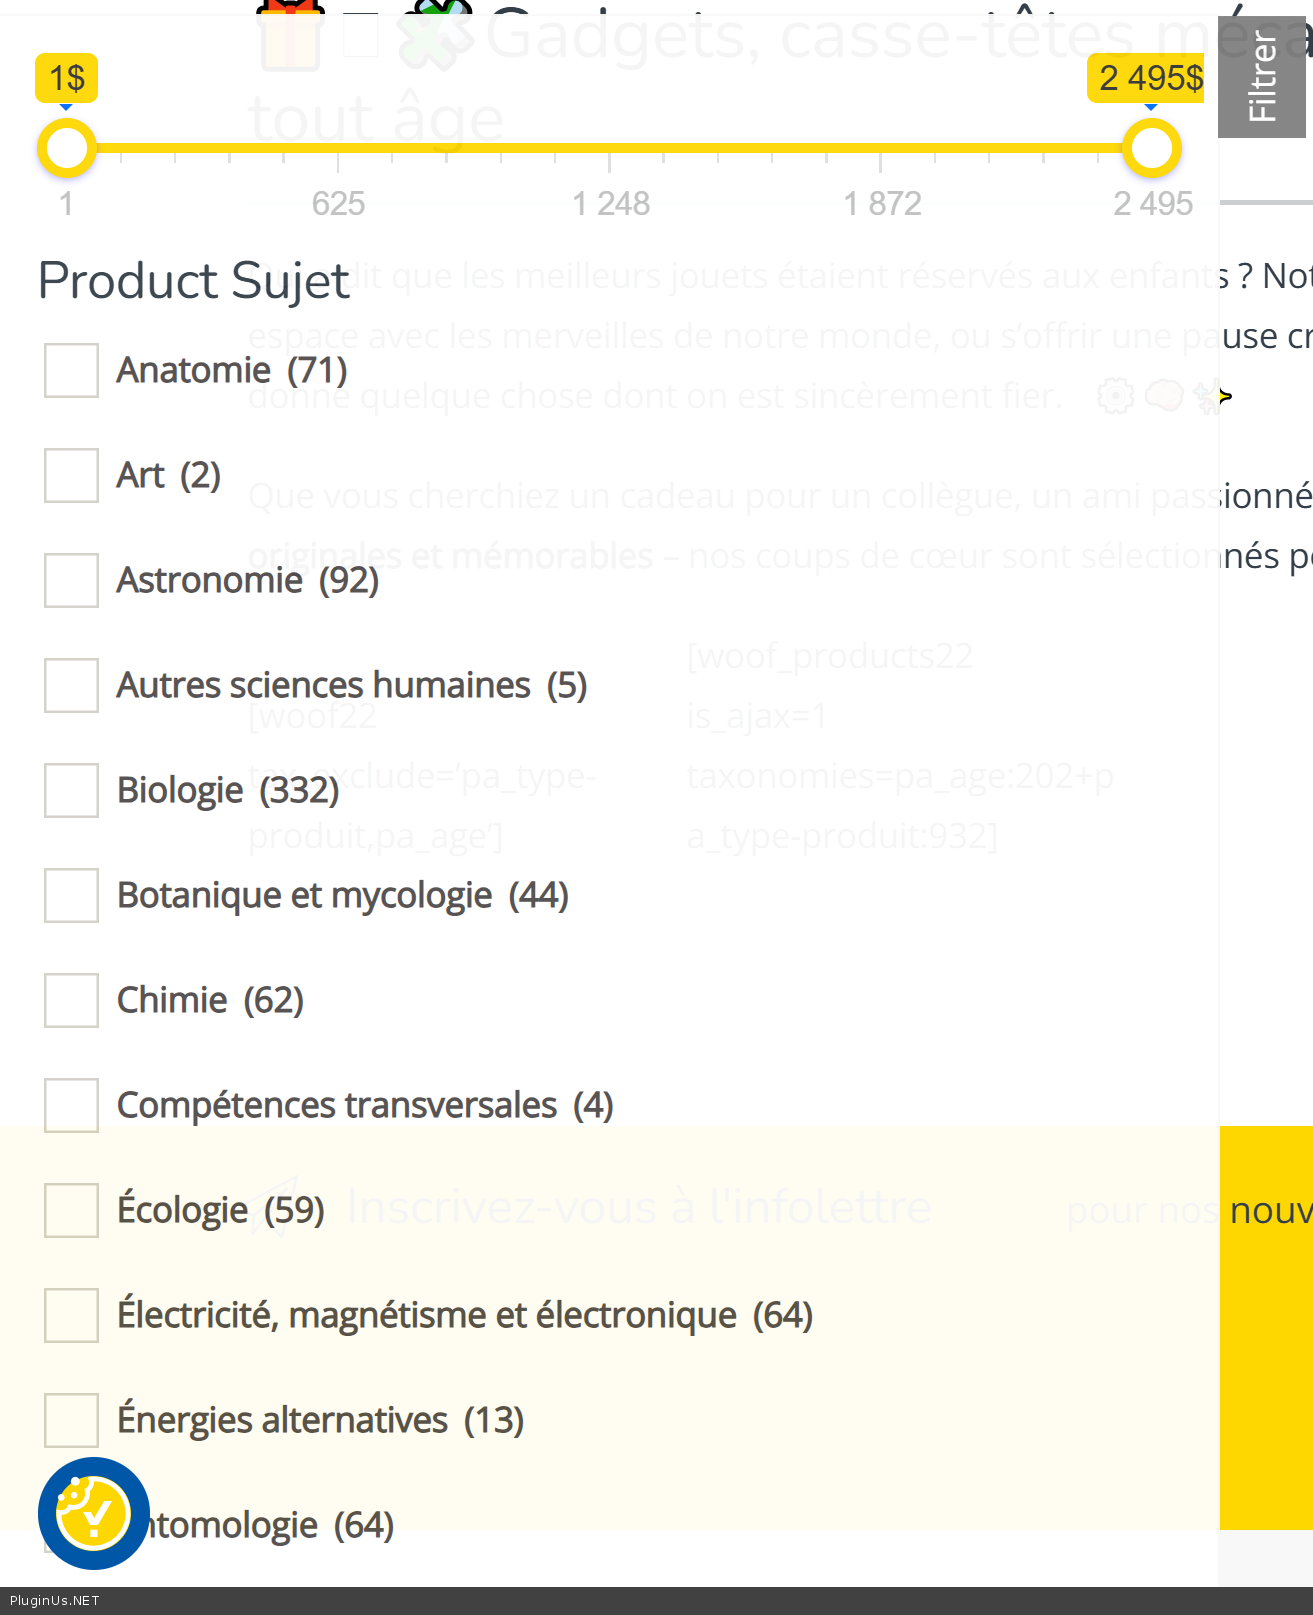The image size is (1313, 1615).
Task: Click the price slider track near 1 248
Action: point(610,148)
